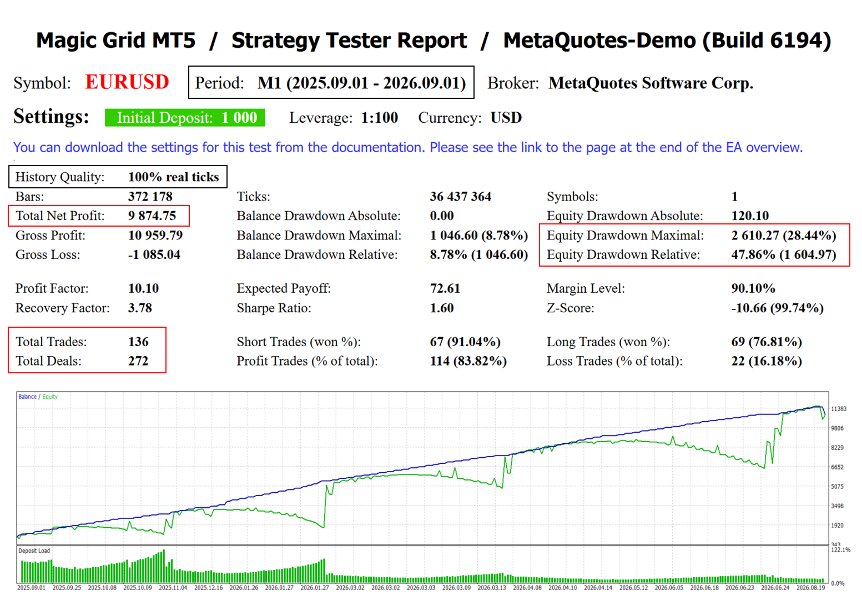Click Profit Trades value 114 (83.82%)
This screenshot has width=862, height=600.
point(468,361)
